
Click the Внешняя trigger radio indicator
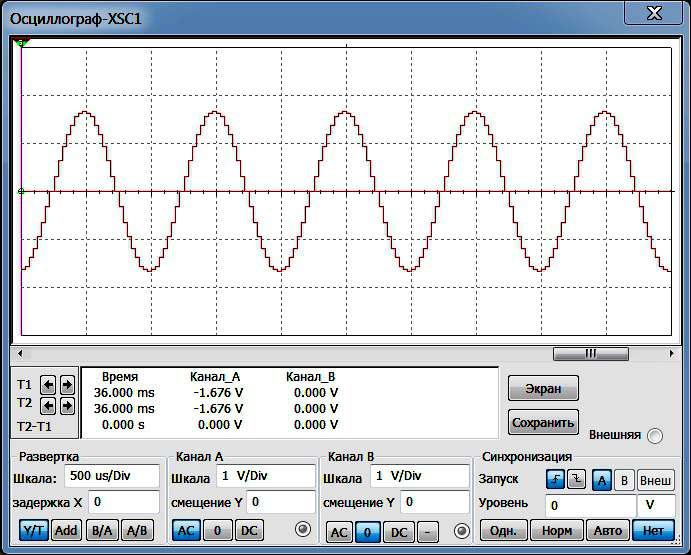(655, 436)
